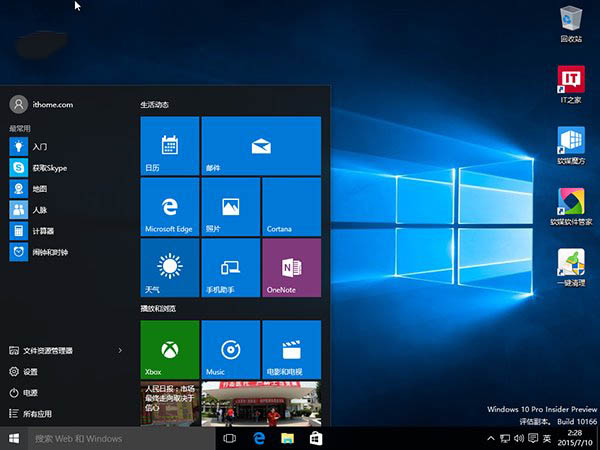
Task: Open the Cortana tile
Action: click(291, 207)
